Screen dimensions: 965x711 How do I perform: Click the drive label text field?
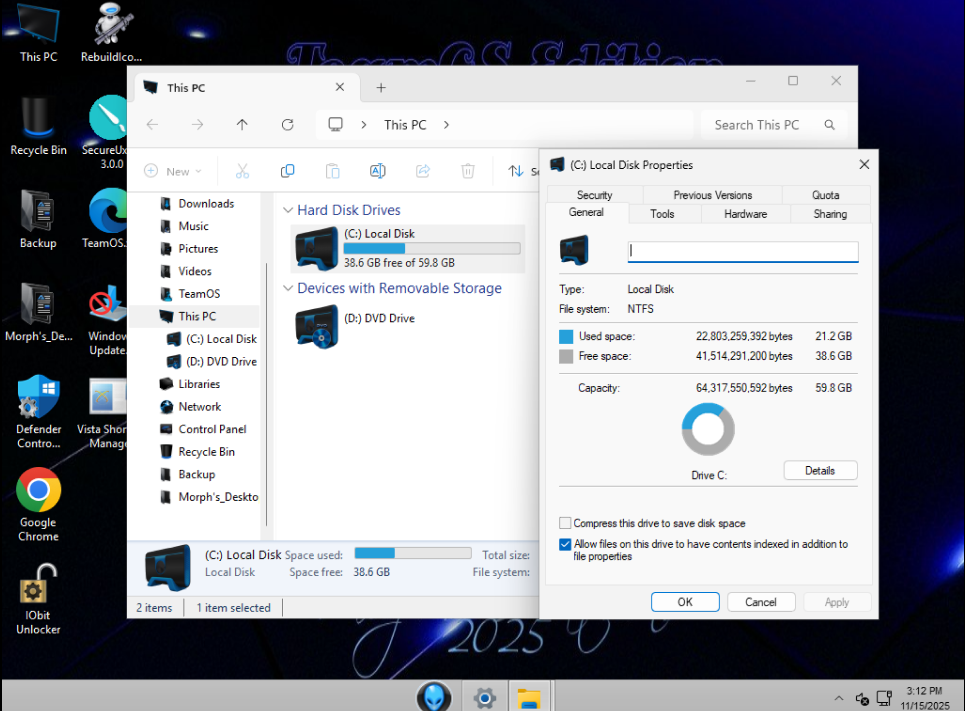[742, 252]
